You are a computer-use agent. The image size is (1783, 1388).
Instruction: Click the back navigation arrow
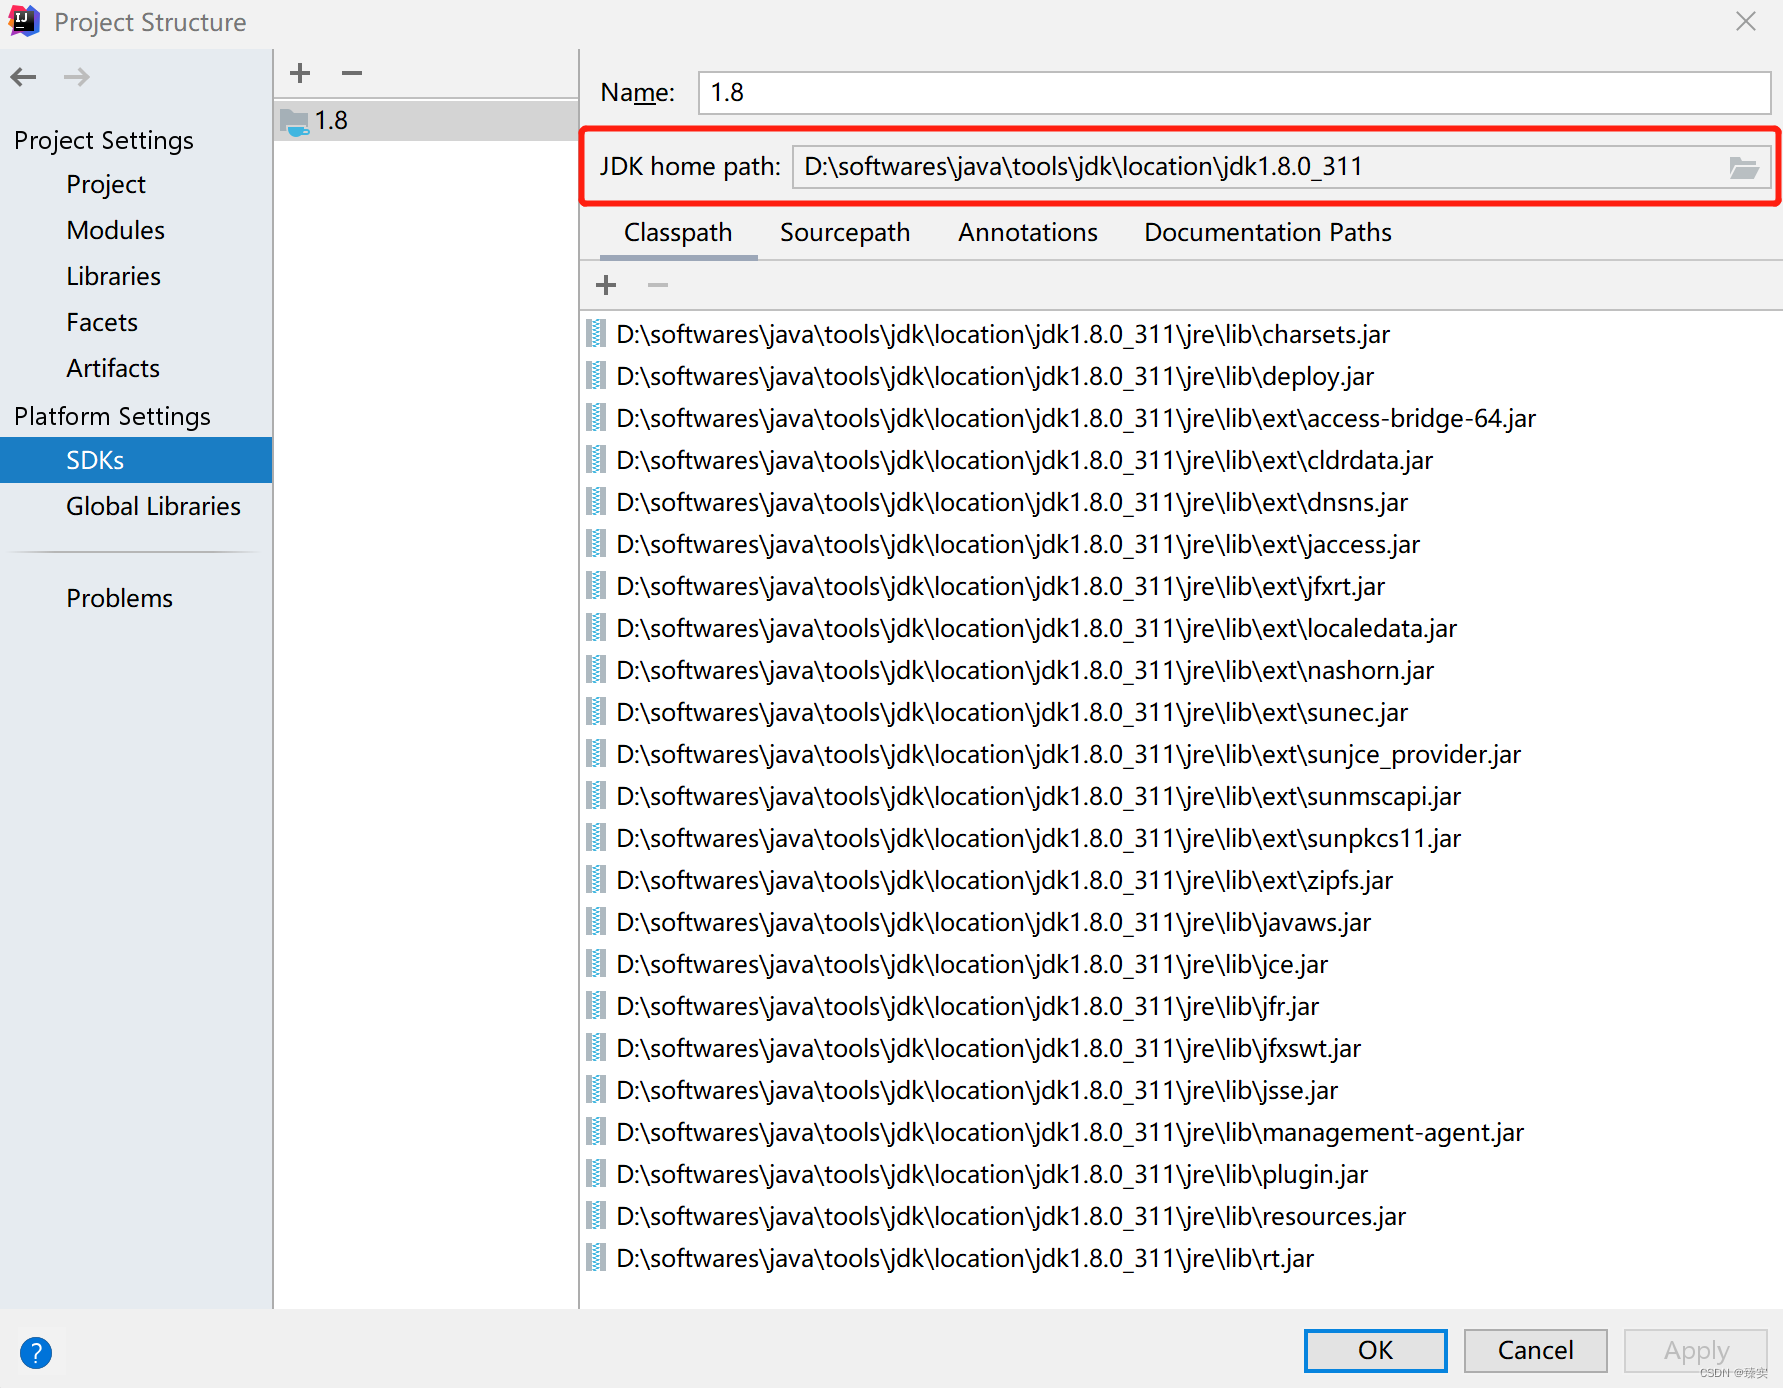24,77
